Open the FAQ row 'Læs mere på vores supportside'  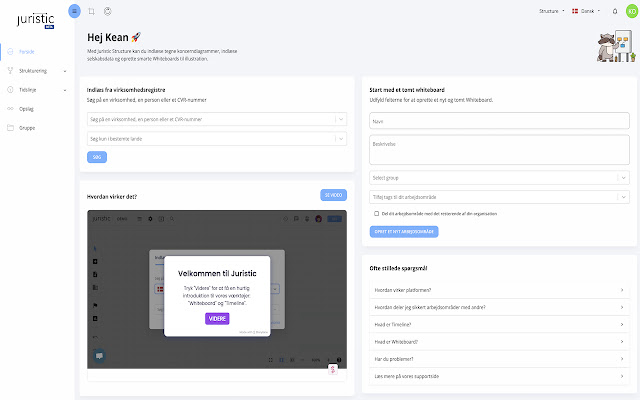(499, 376)
